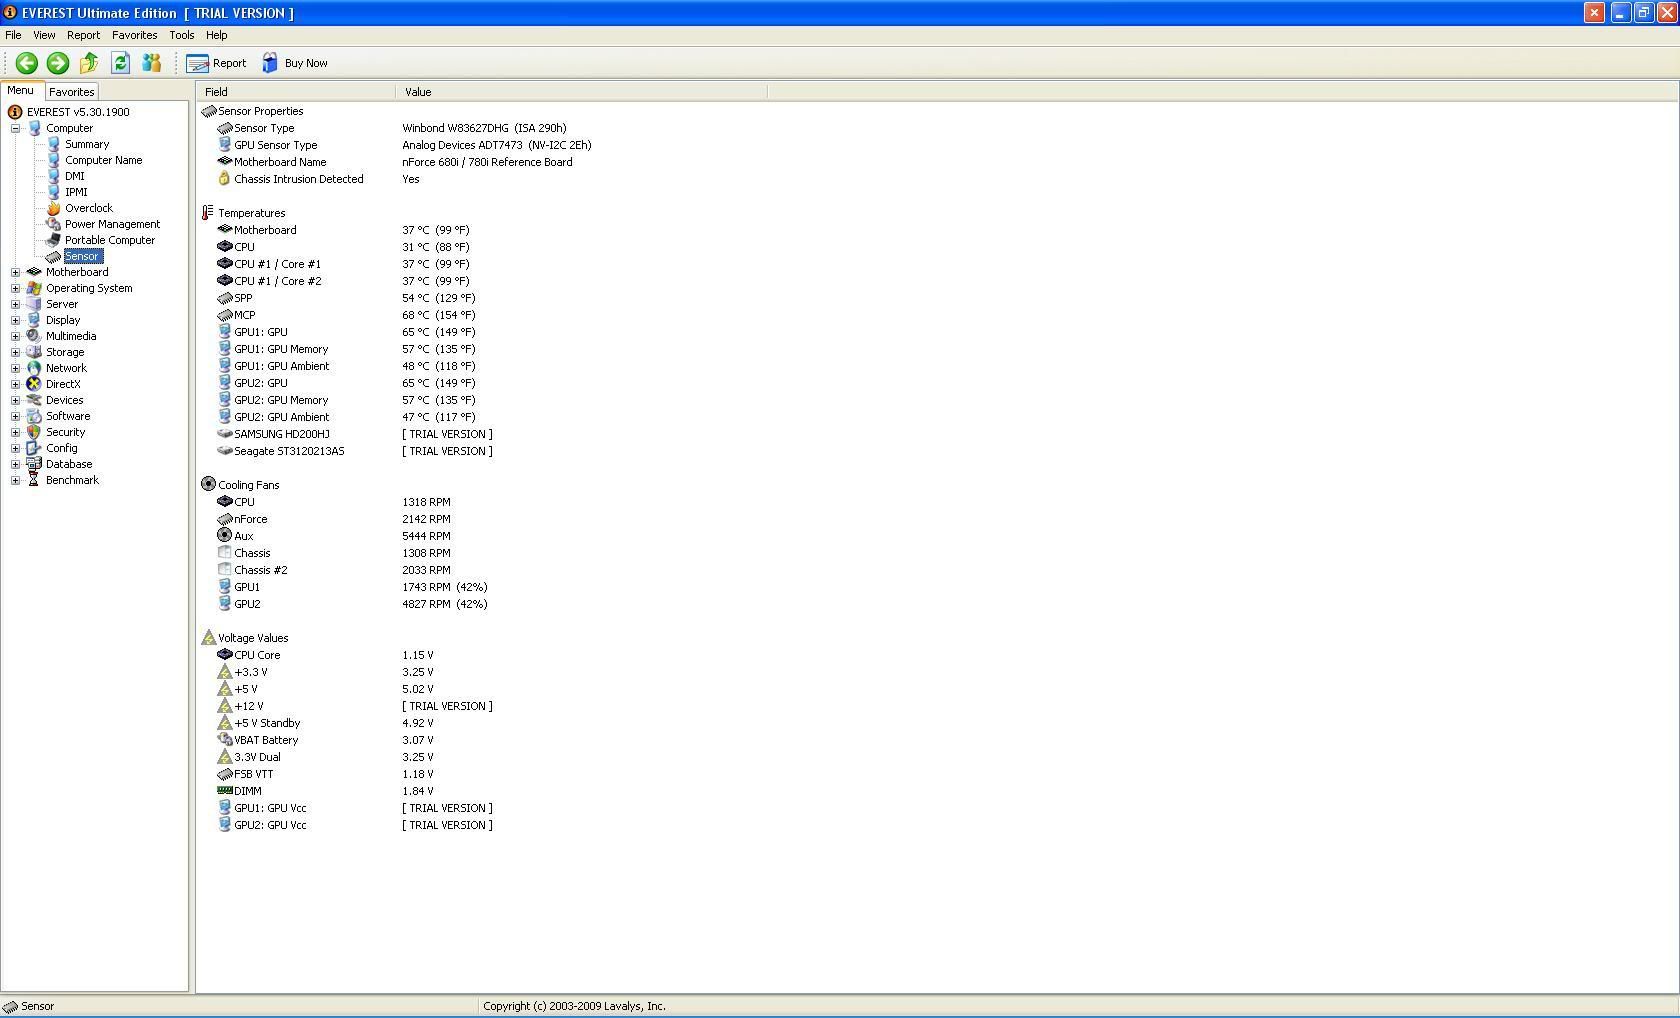This screenshot has height=1018, width=1680.
Task: Open the Favorites menu
Action: coord(134,35)
